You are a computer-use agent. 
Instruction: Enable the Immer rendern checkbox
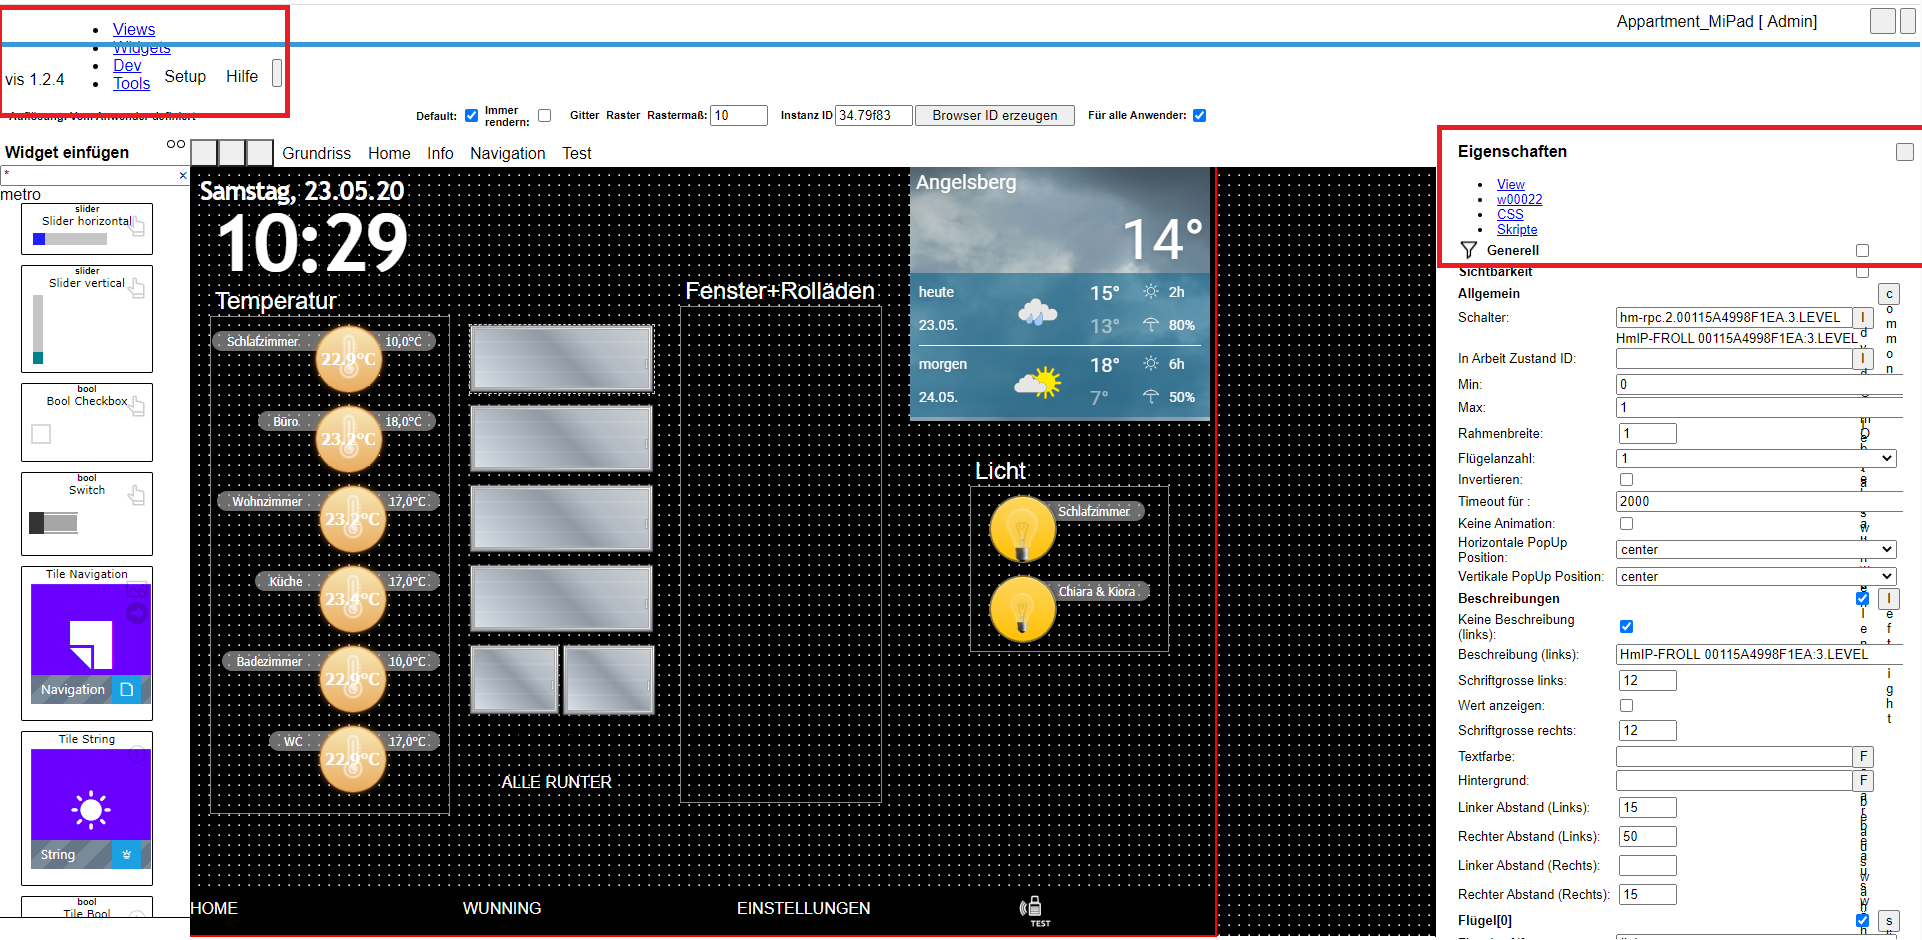(545, 116)
